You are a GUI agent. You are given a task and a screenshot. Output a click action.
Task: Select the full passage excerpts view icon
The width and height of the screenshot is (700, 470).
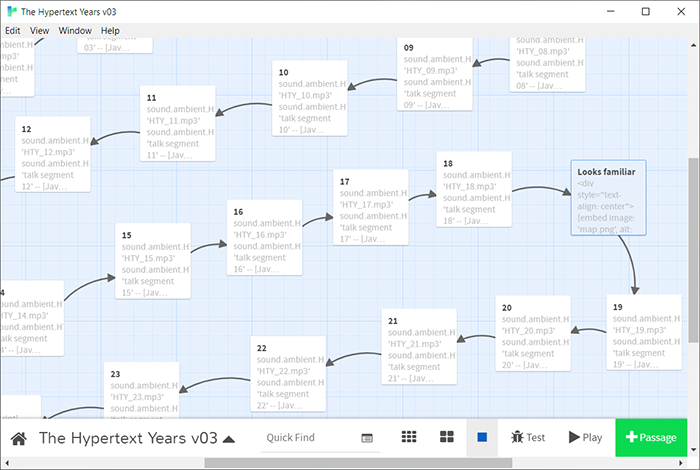pyautogui.click(x=482, y=437)
